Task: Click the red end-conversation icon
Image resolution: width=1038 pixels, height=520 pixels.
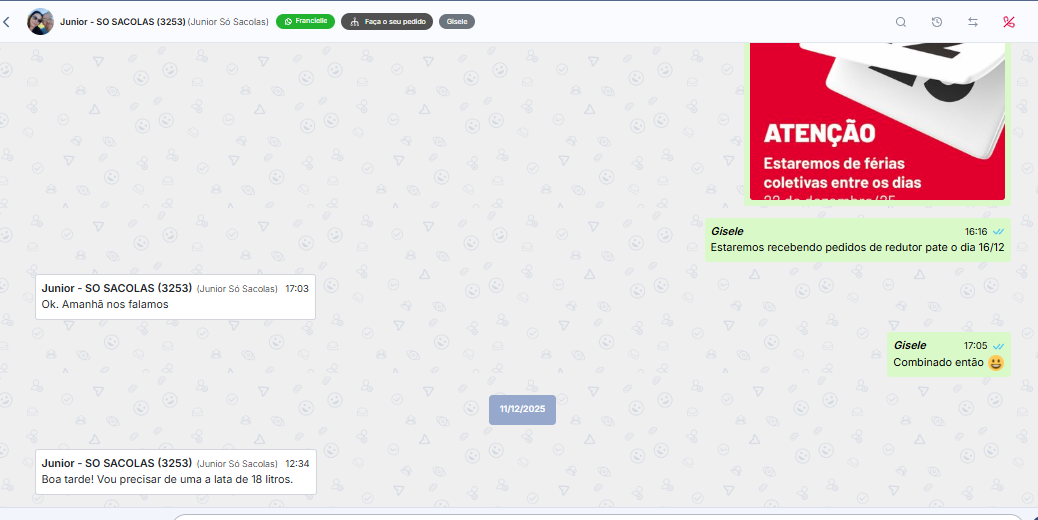Action: click(1008, 22)
